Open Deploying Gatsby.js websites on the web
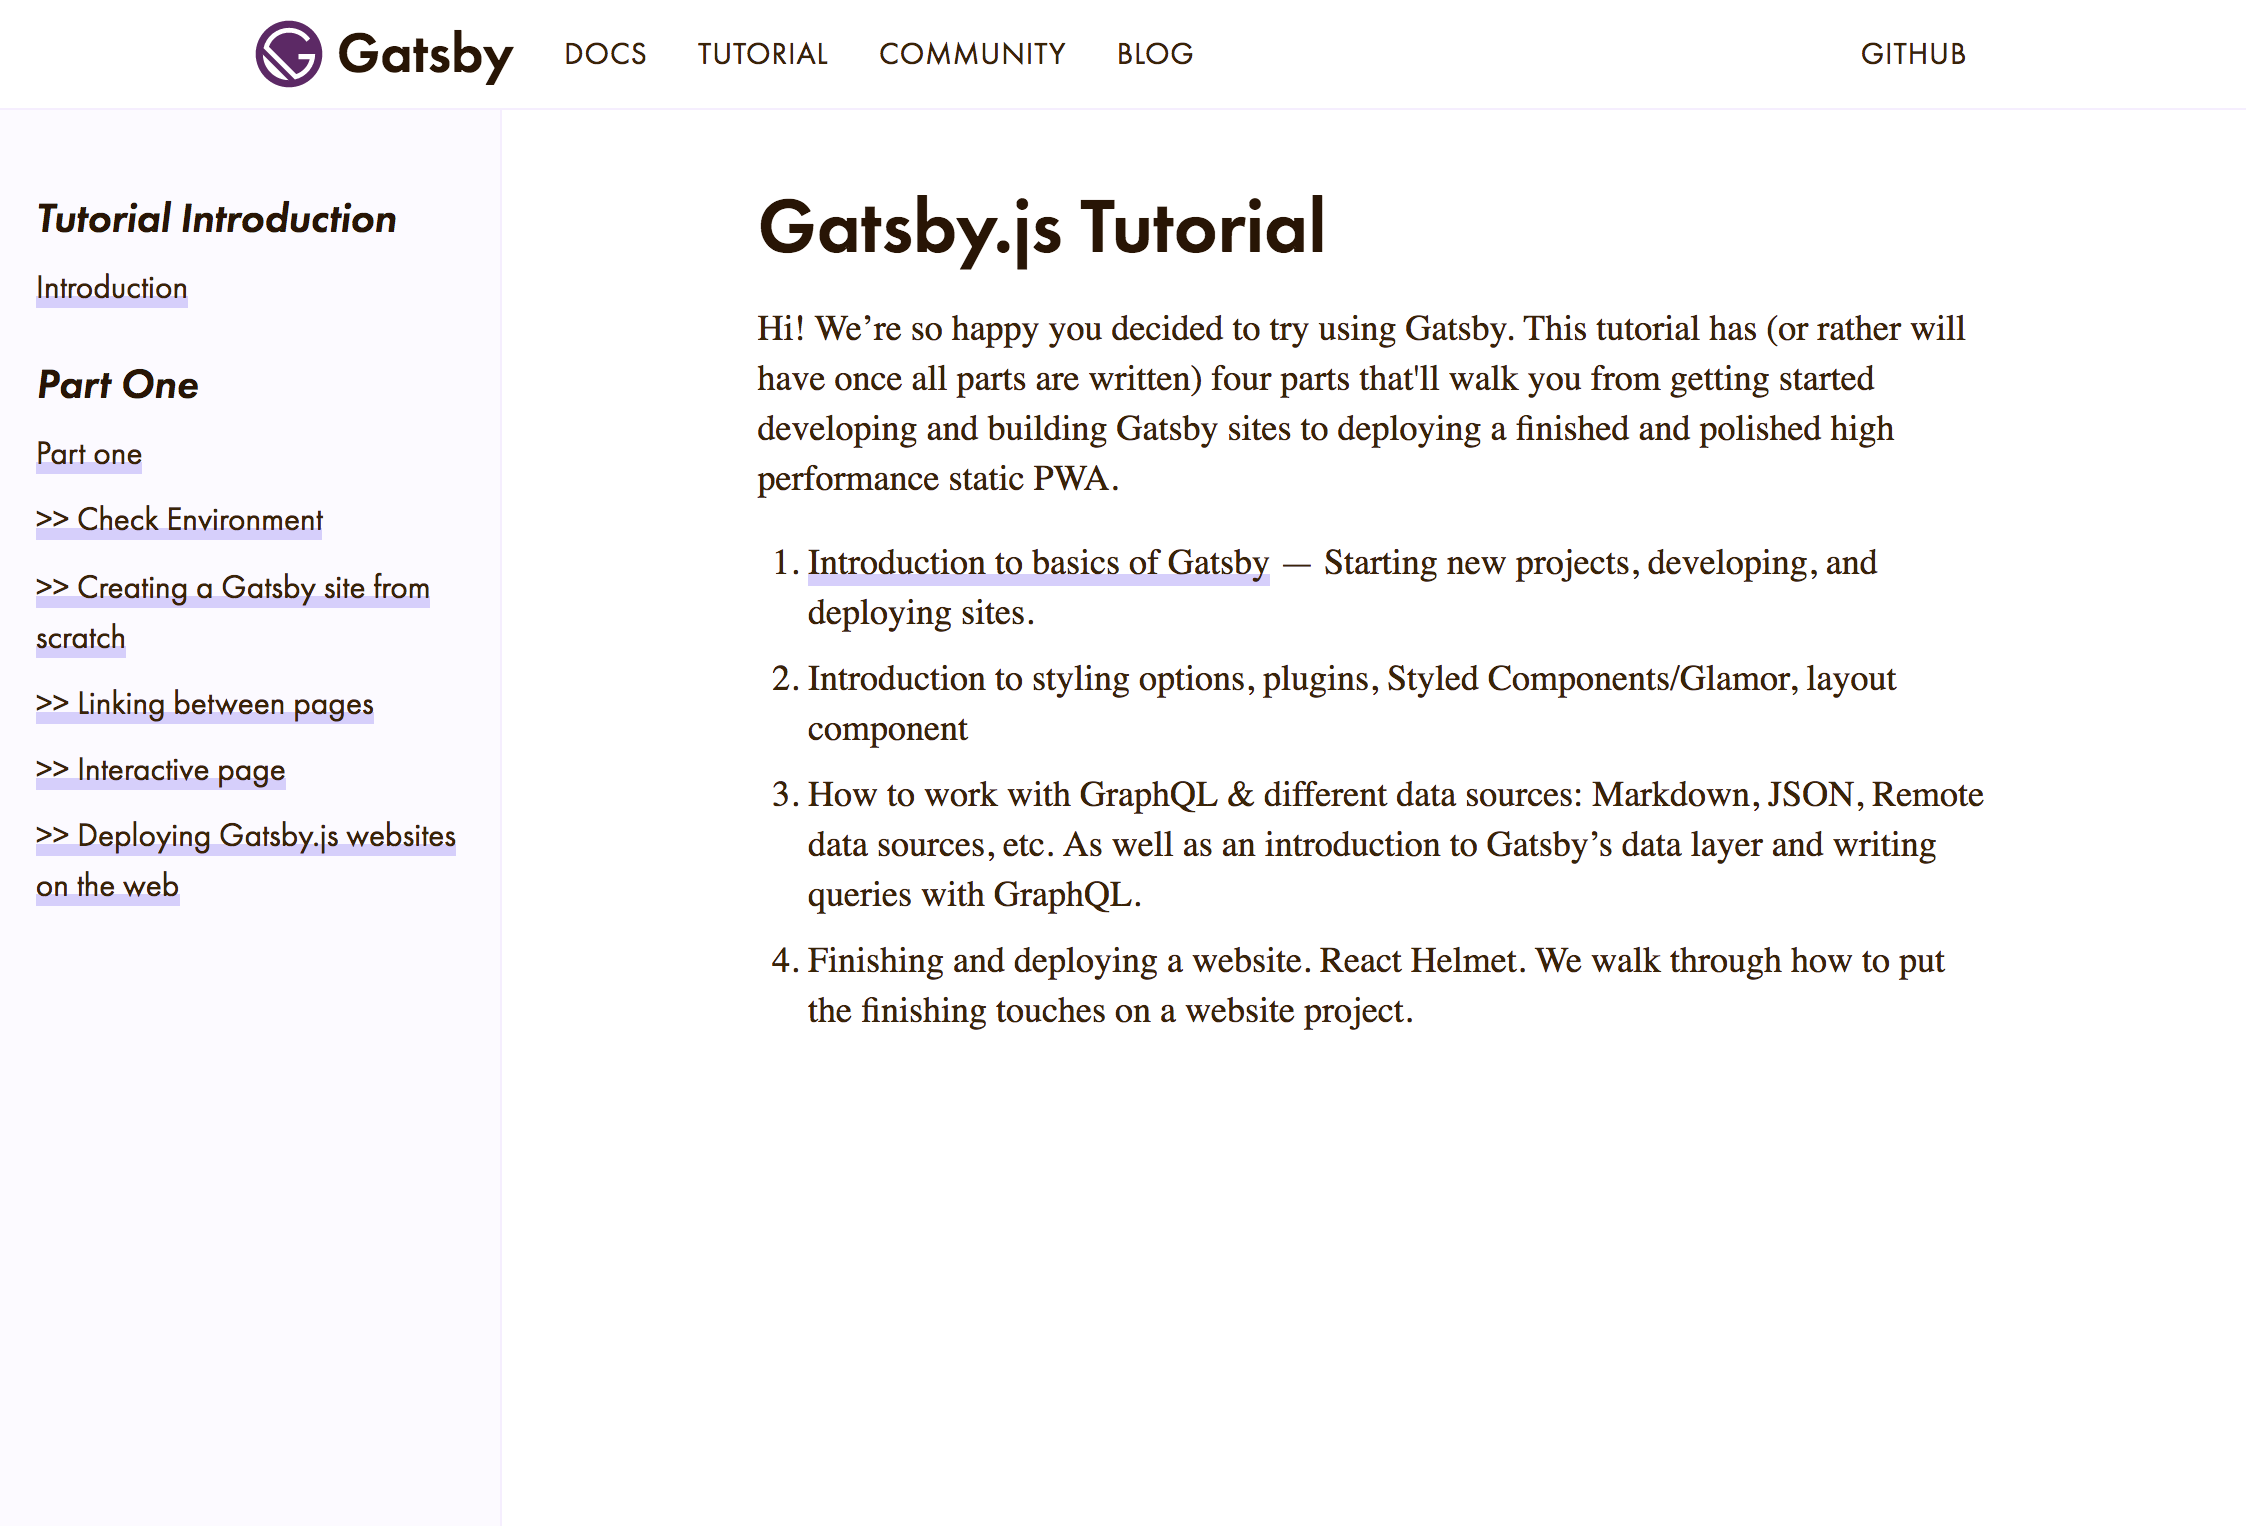Screen dimensions: 2246x1526 click(x=246, y=836)
